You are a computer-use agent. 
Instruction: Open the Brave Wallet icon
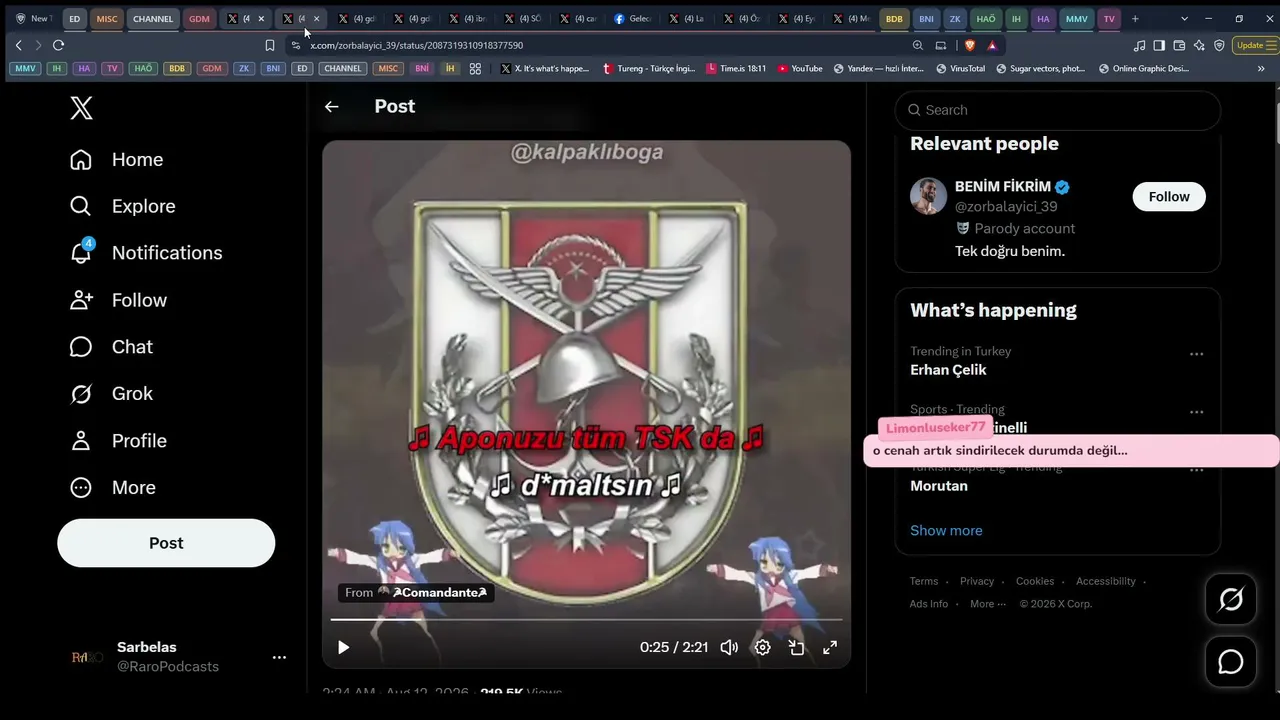click(x=1179, y=45)
